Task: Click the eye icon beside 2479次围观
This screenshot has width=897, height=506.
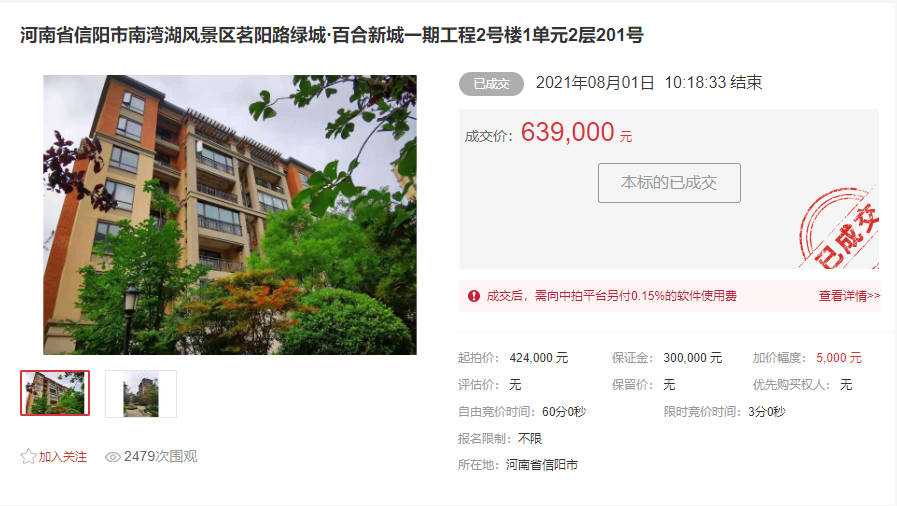Action: (x=113, y=457)
